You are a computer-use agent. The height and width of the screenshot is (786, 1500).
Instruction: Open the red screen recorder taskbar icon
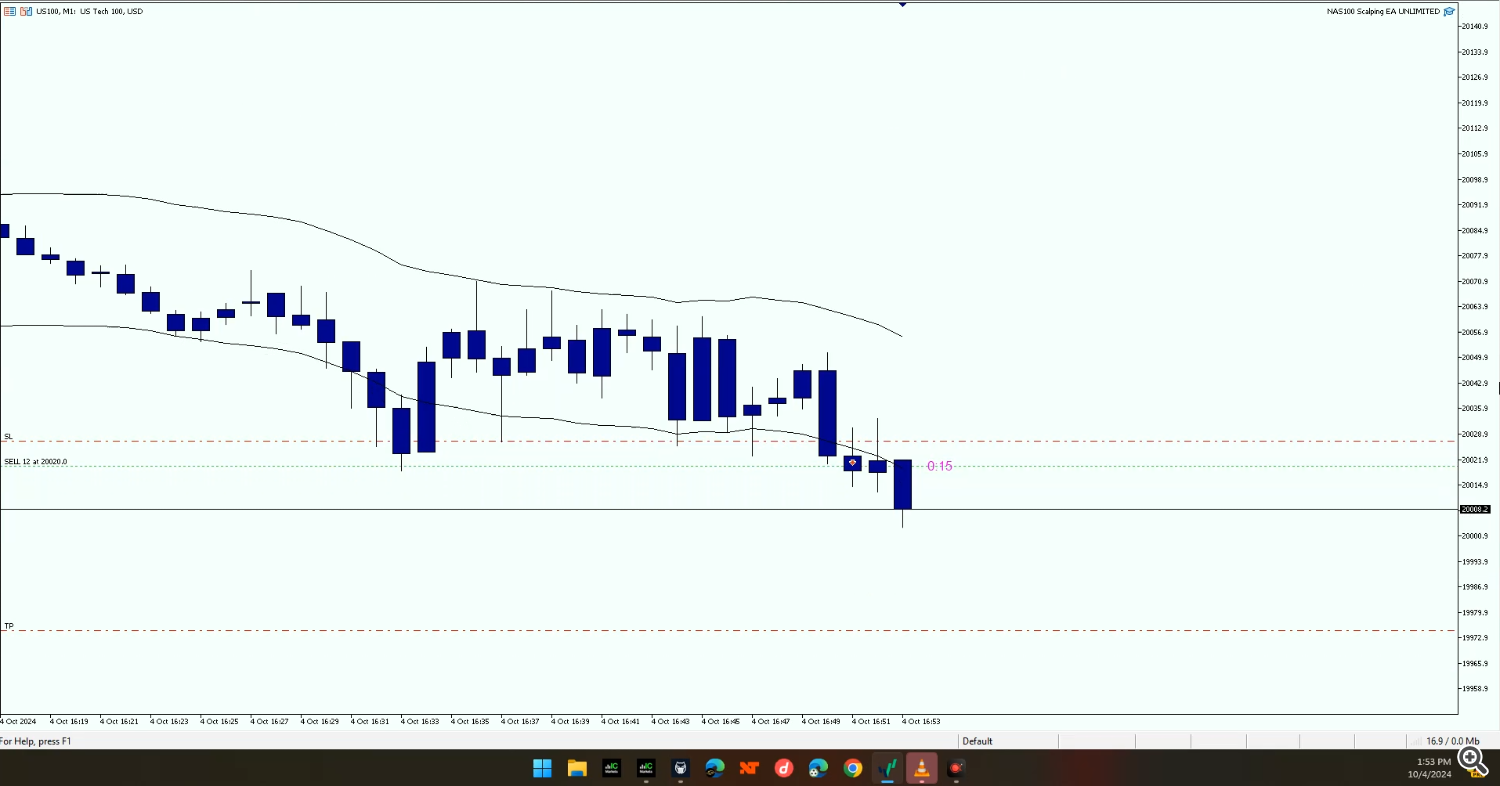point(956,768)
